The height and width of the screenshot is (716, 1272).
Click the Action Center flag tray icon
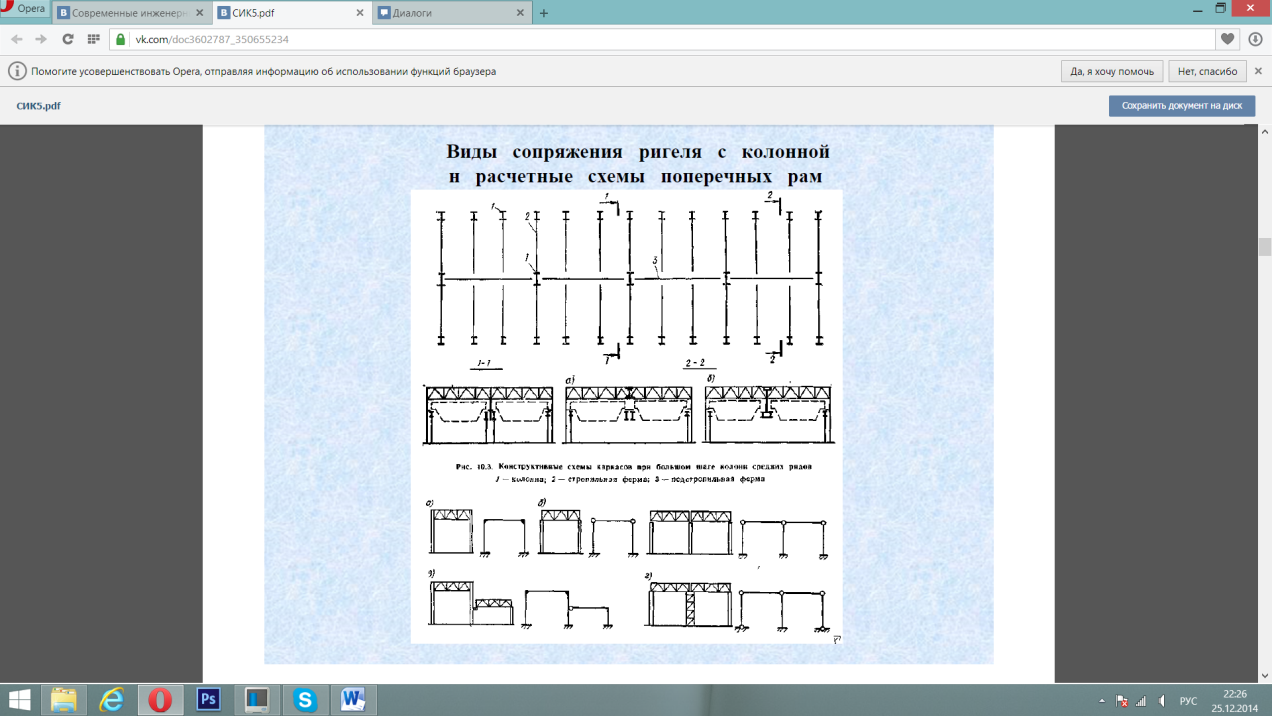(1122, 701)
